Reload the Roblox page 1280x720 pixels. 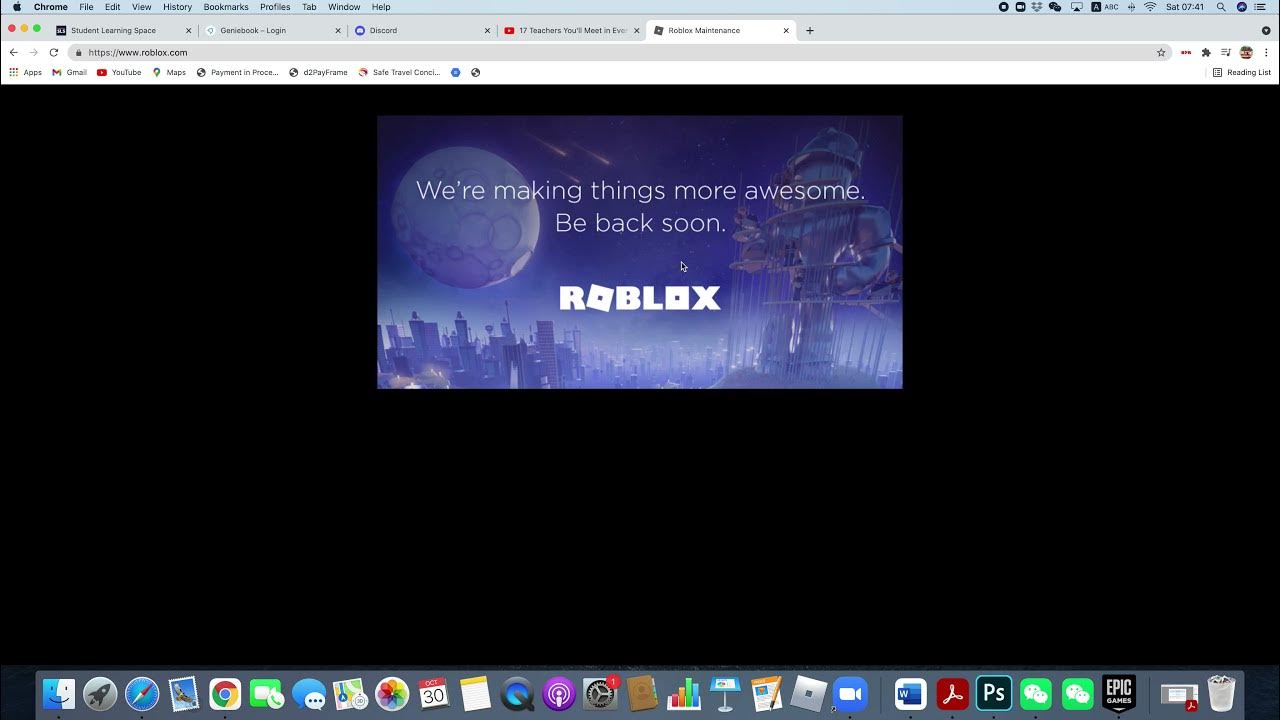click(x=53, y=52)
